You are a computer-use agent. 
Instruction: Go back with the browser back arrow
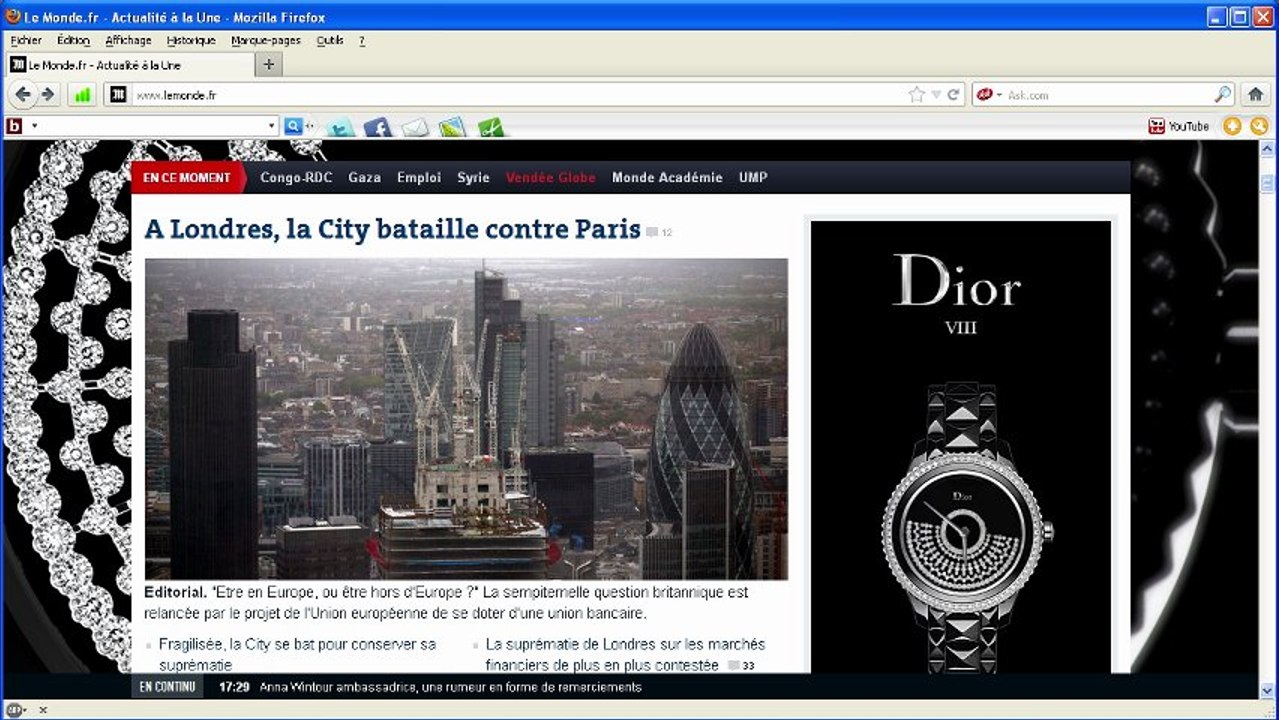tap(23, 95)
